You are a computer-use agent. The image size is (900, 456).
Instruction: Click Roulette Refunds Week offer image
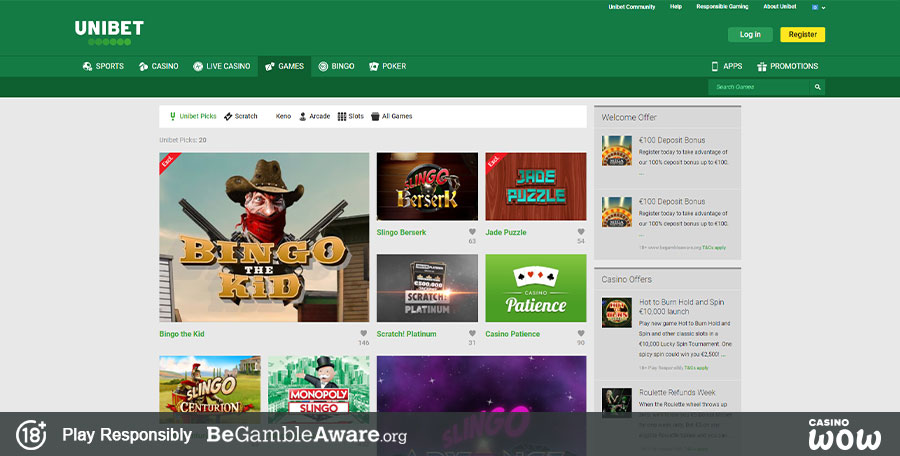pyautogui.click(x=616, y=403)
